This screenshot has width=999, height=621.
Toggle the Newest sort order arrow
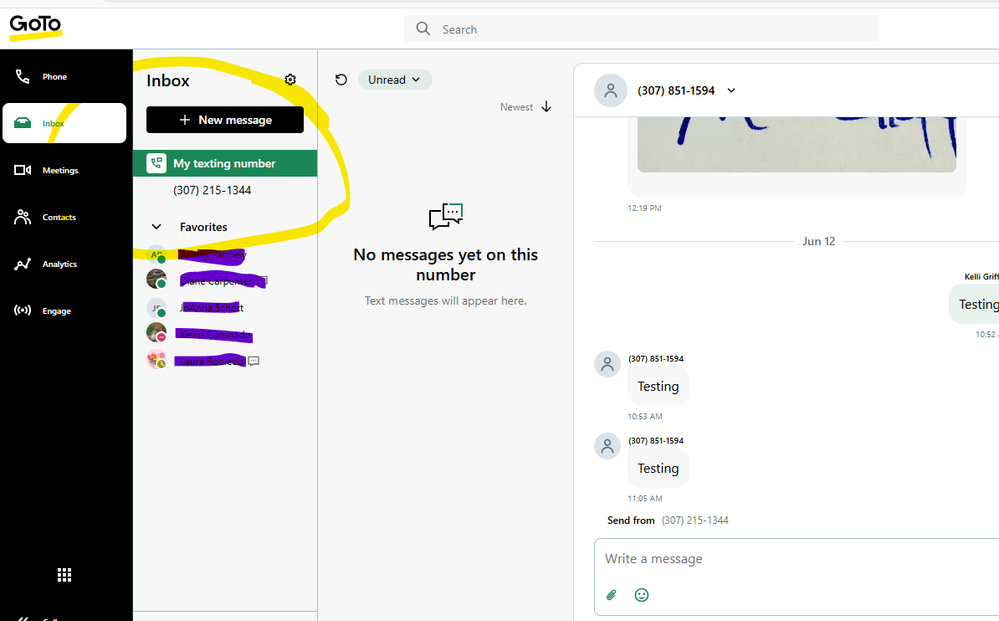546,107
